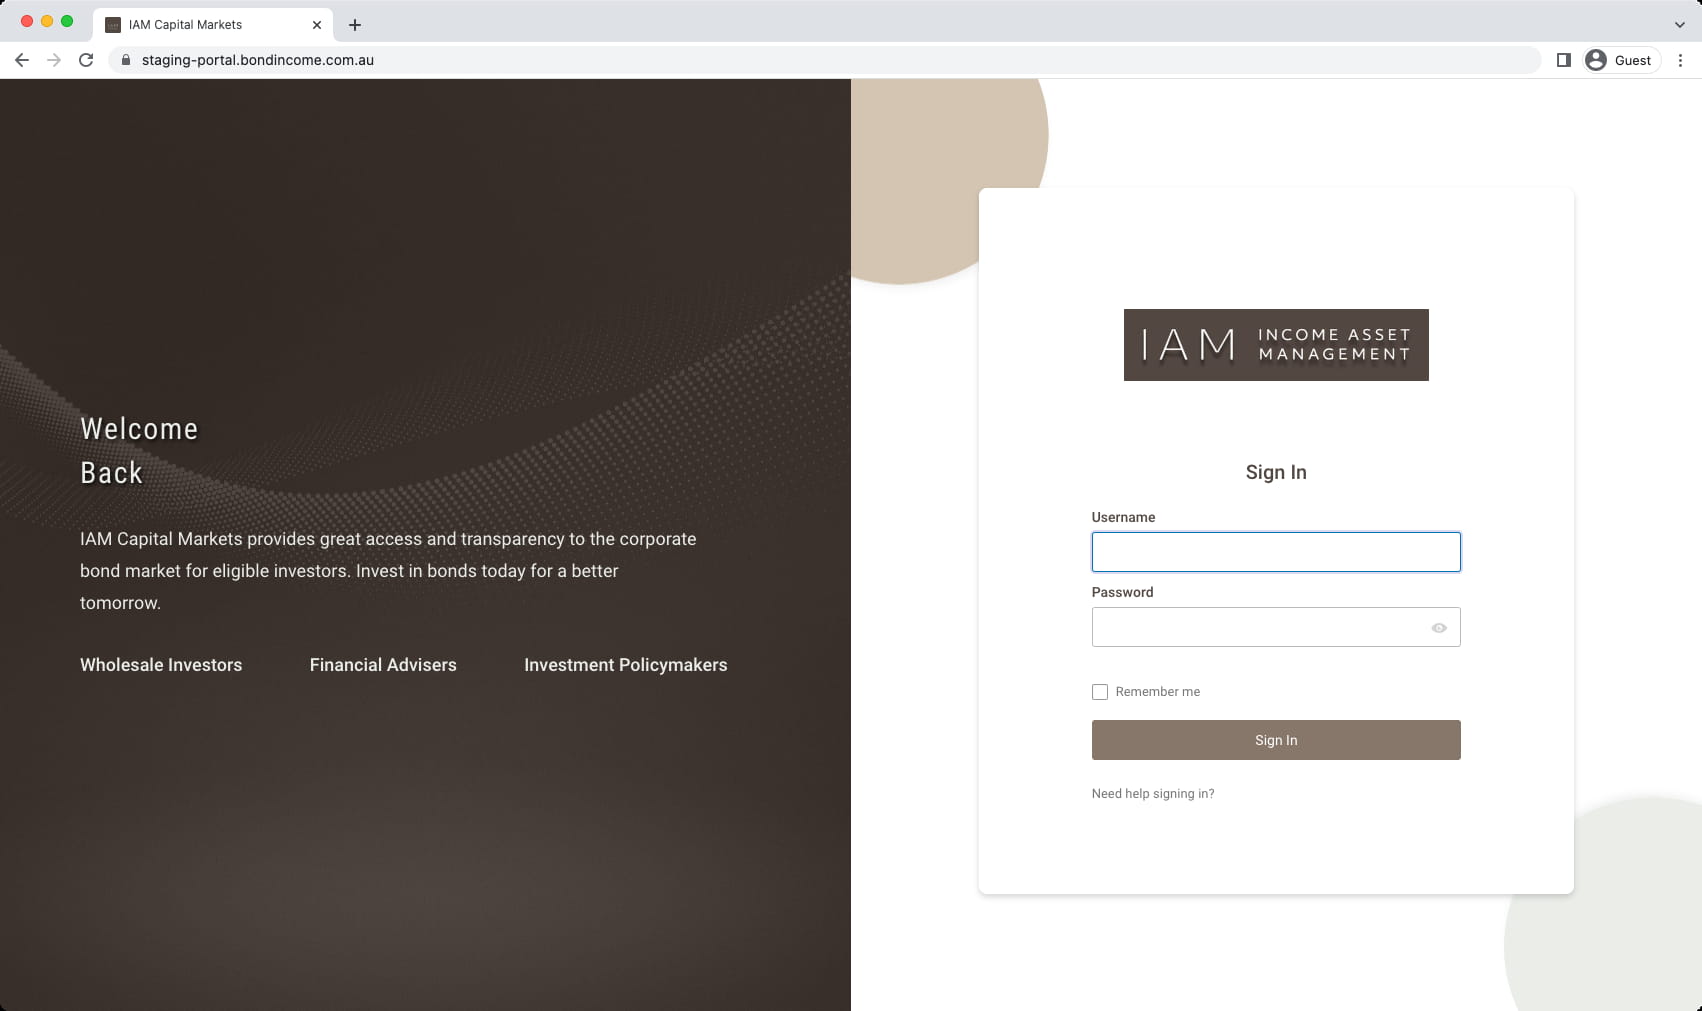Click into the Username input field

pyautogui.click(x=1276, y=551)
